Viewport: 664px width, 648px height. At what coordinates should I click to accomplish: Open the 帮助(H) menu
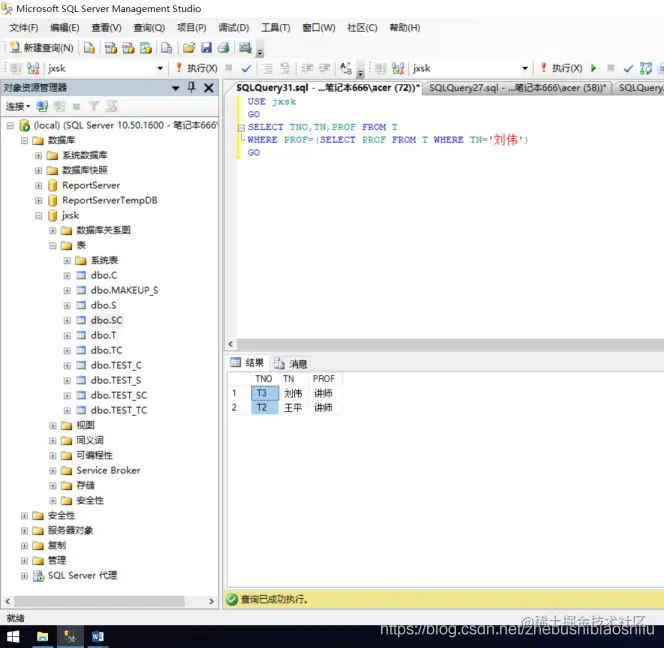click(x=405, y=28)
